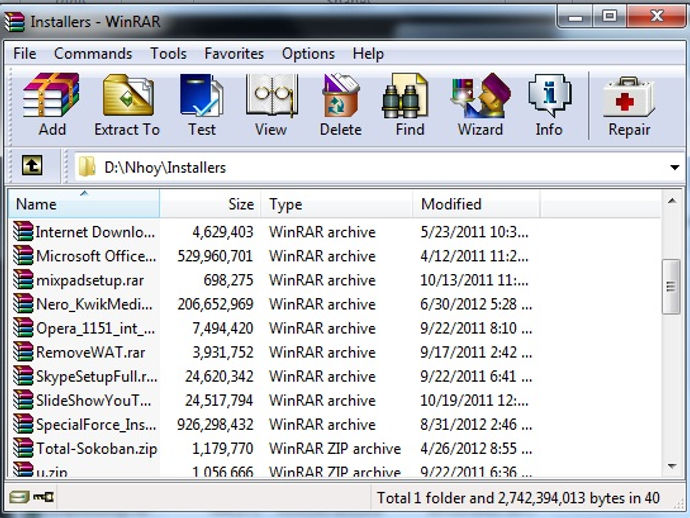The height and width of the screenshot is (518, 690).
Task: Click the scrollbar down arrow
Action: 672,466
